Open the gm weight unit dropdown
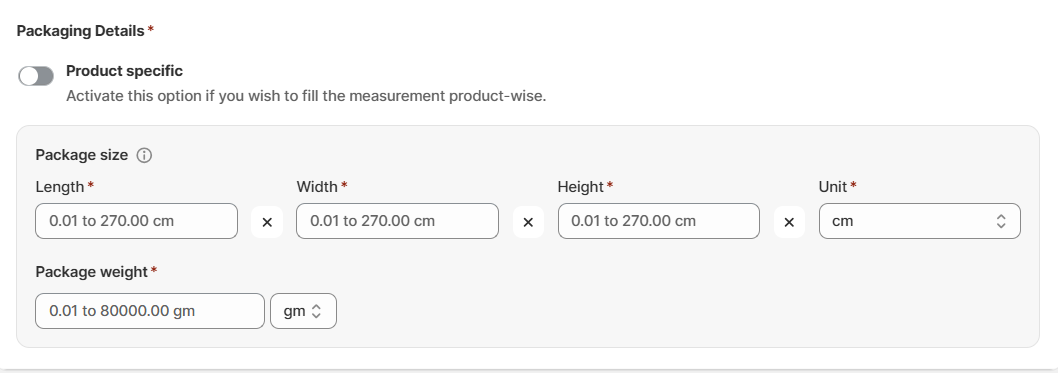Screen dimensions: 1058x373 304,311
